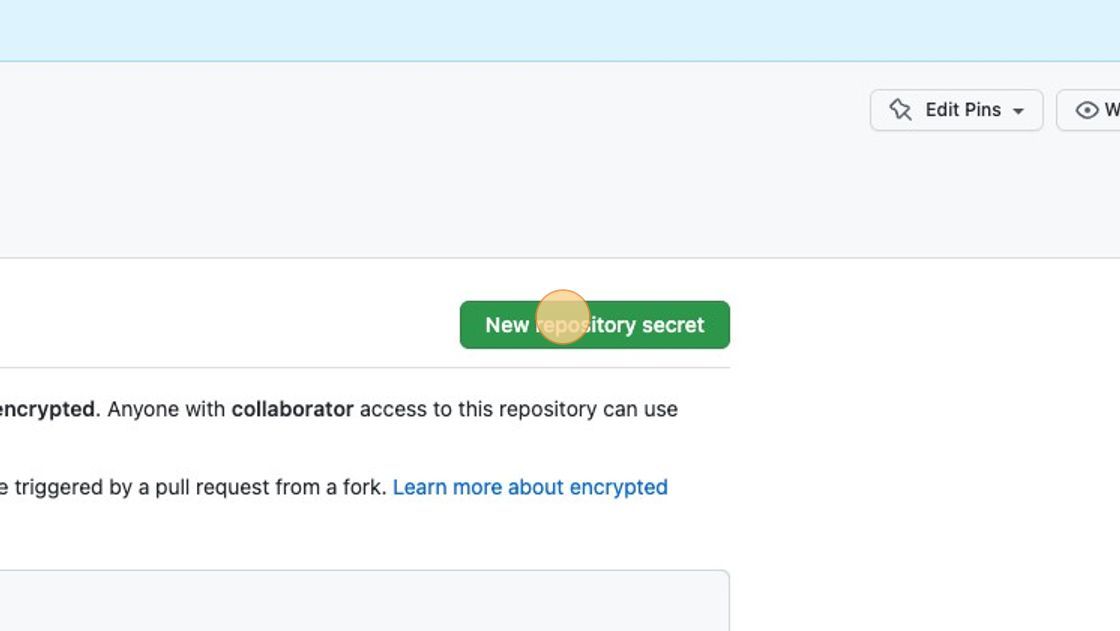Viewport: 1120px width, 631px height.
Task: Click the light blue banner at top
Action: pyautogui.click(x=560, y=30)
